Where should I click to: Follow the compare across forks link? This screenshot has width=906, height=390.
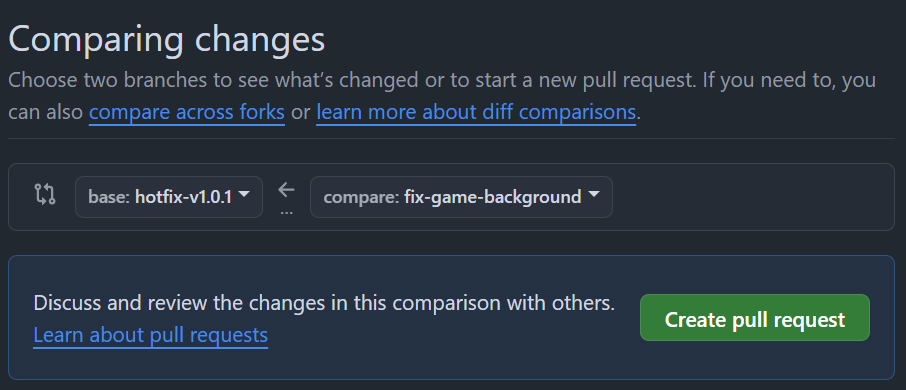tap(187, 112)
